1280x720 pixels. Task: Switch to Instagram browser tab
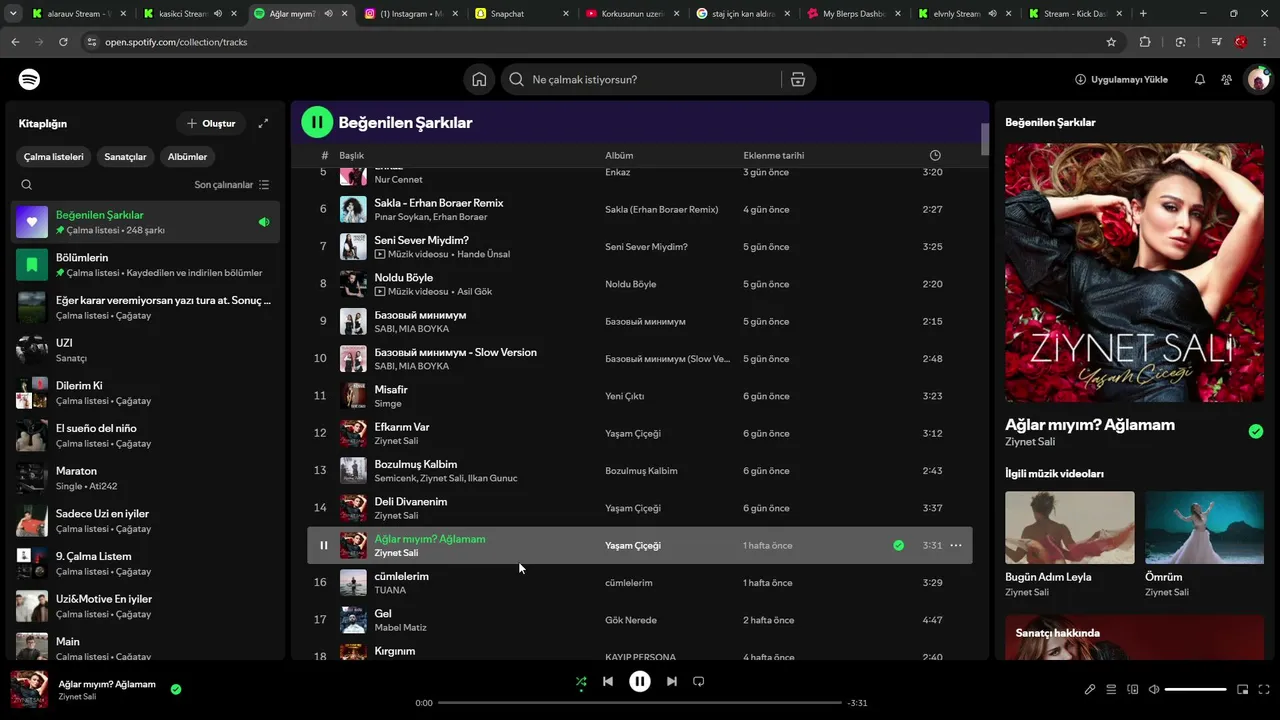point(409,14)
